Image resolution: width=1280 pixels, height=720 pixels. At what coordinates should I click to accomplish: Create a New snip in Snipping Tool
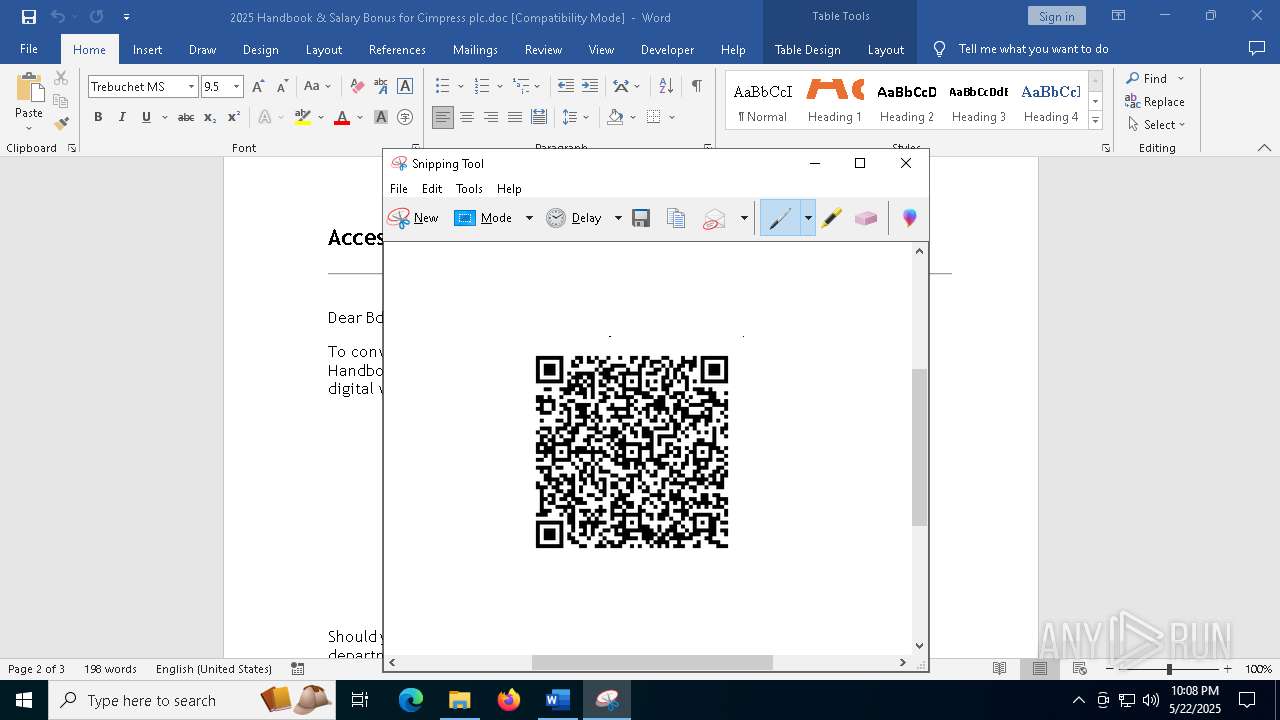pos(413,218)
